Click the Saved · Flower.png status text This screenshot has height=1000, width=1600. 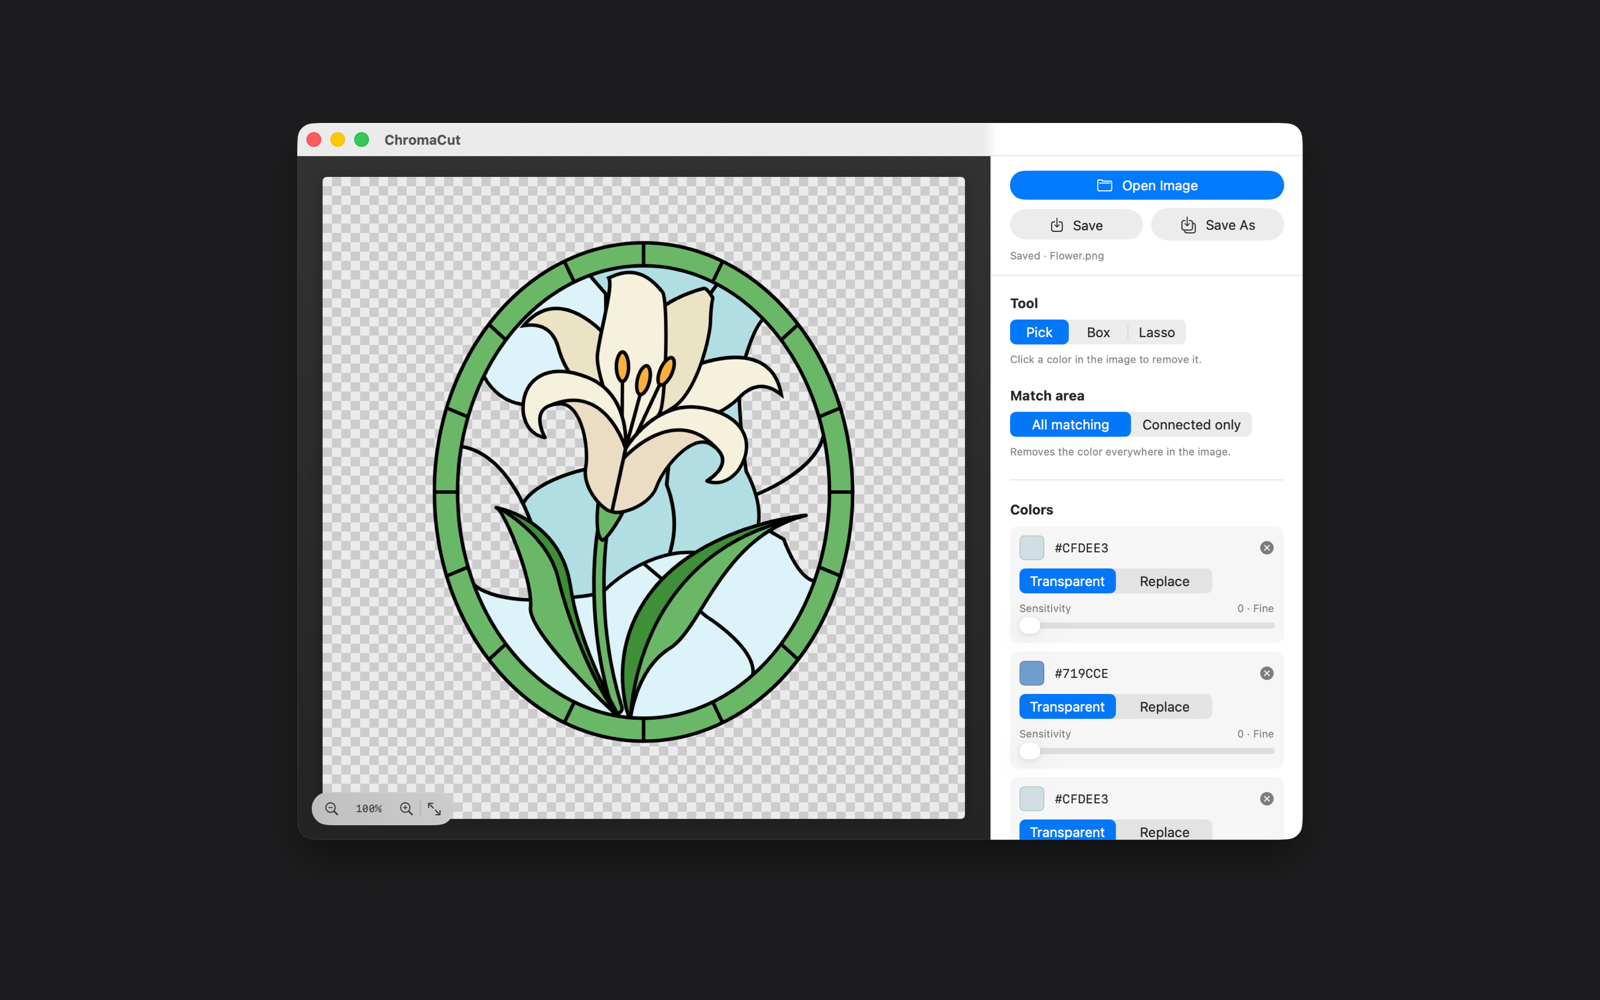point(1057,256)
